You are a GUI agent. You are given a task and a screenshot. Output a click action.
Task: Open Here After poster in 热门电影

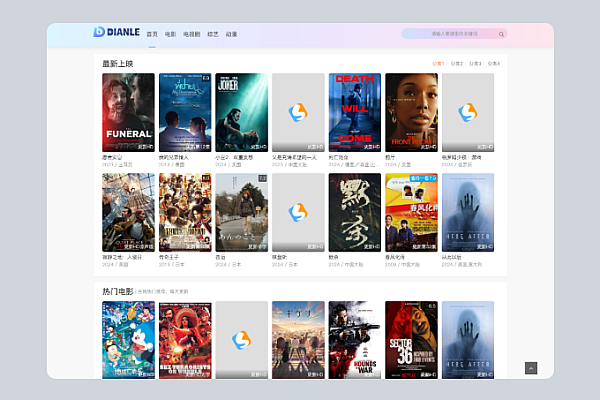point(468,340)
